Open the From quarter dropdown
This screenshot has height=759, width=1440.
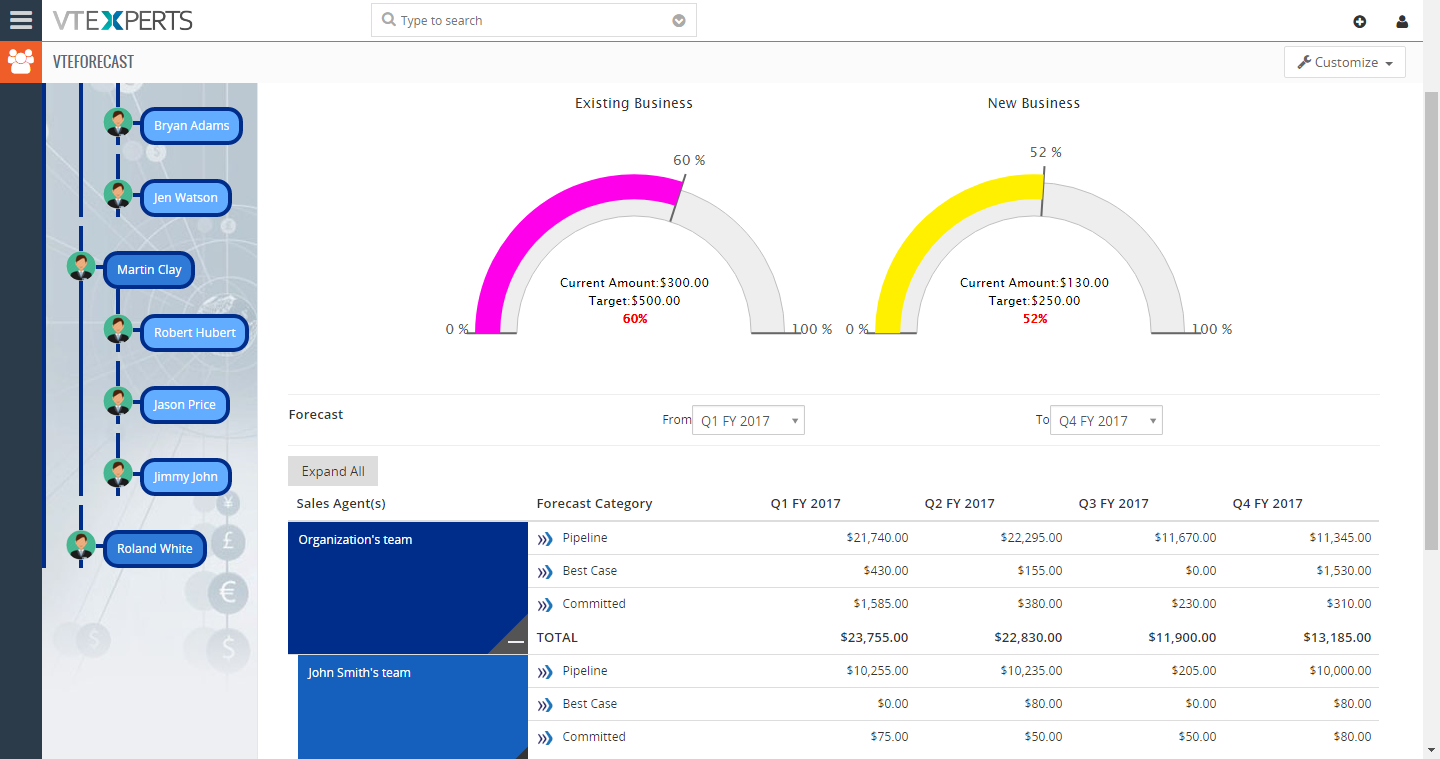click(748, 421)
